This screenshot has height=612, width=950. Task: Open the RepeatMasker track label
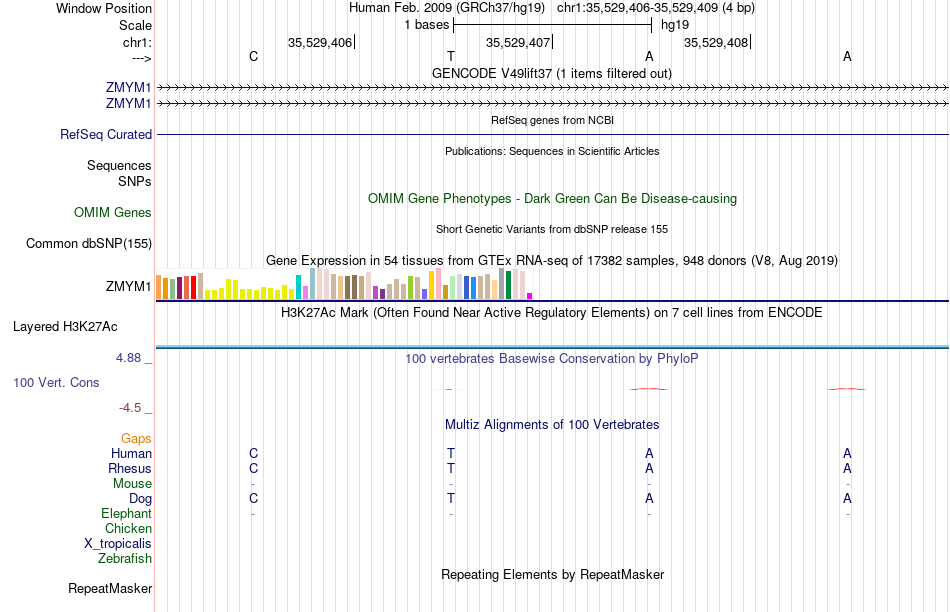(110, 588)
